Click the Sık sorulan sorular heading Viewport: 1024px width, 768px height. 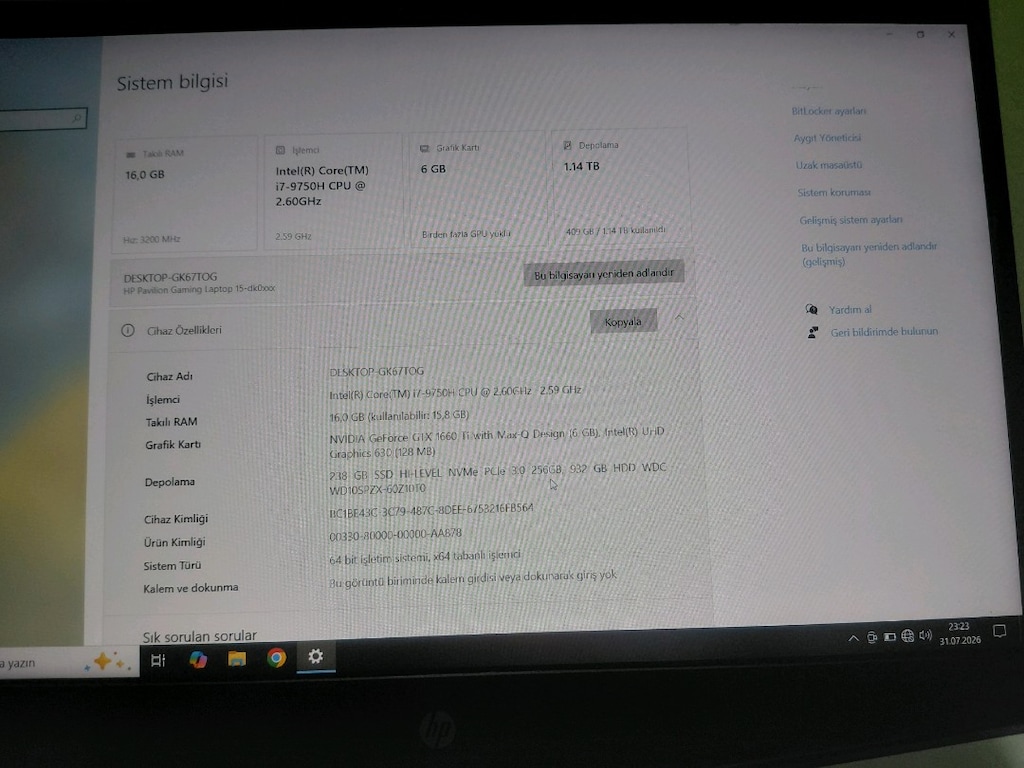tap(199, 635)
